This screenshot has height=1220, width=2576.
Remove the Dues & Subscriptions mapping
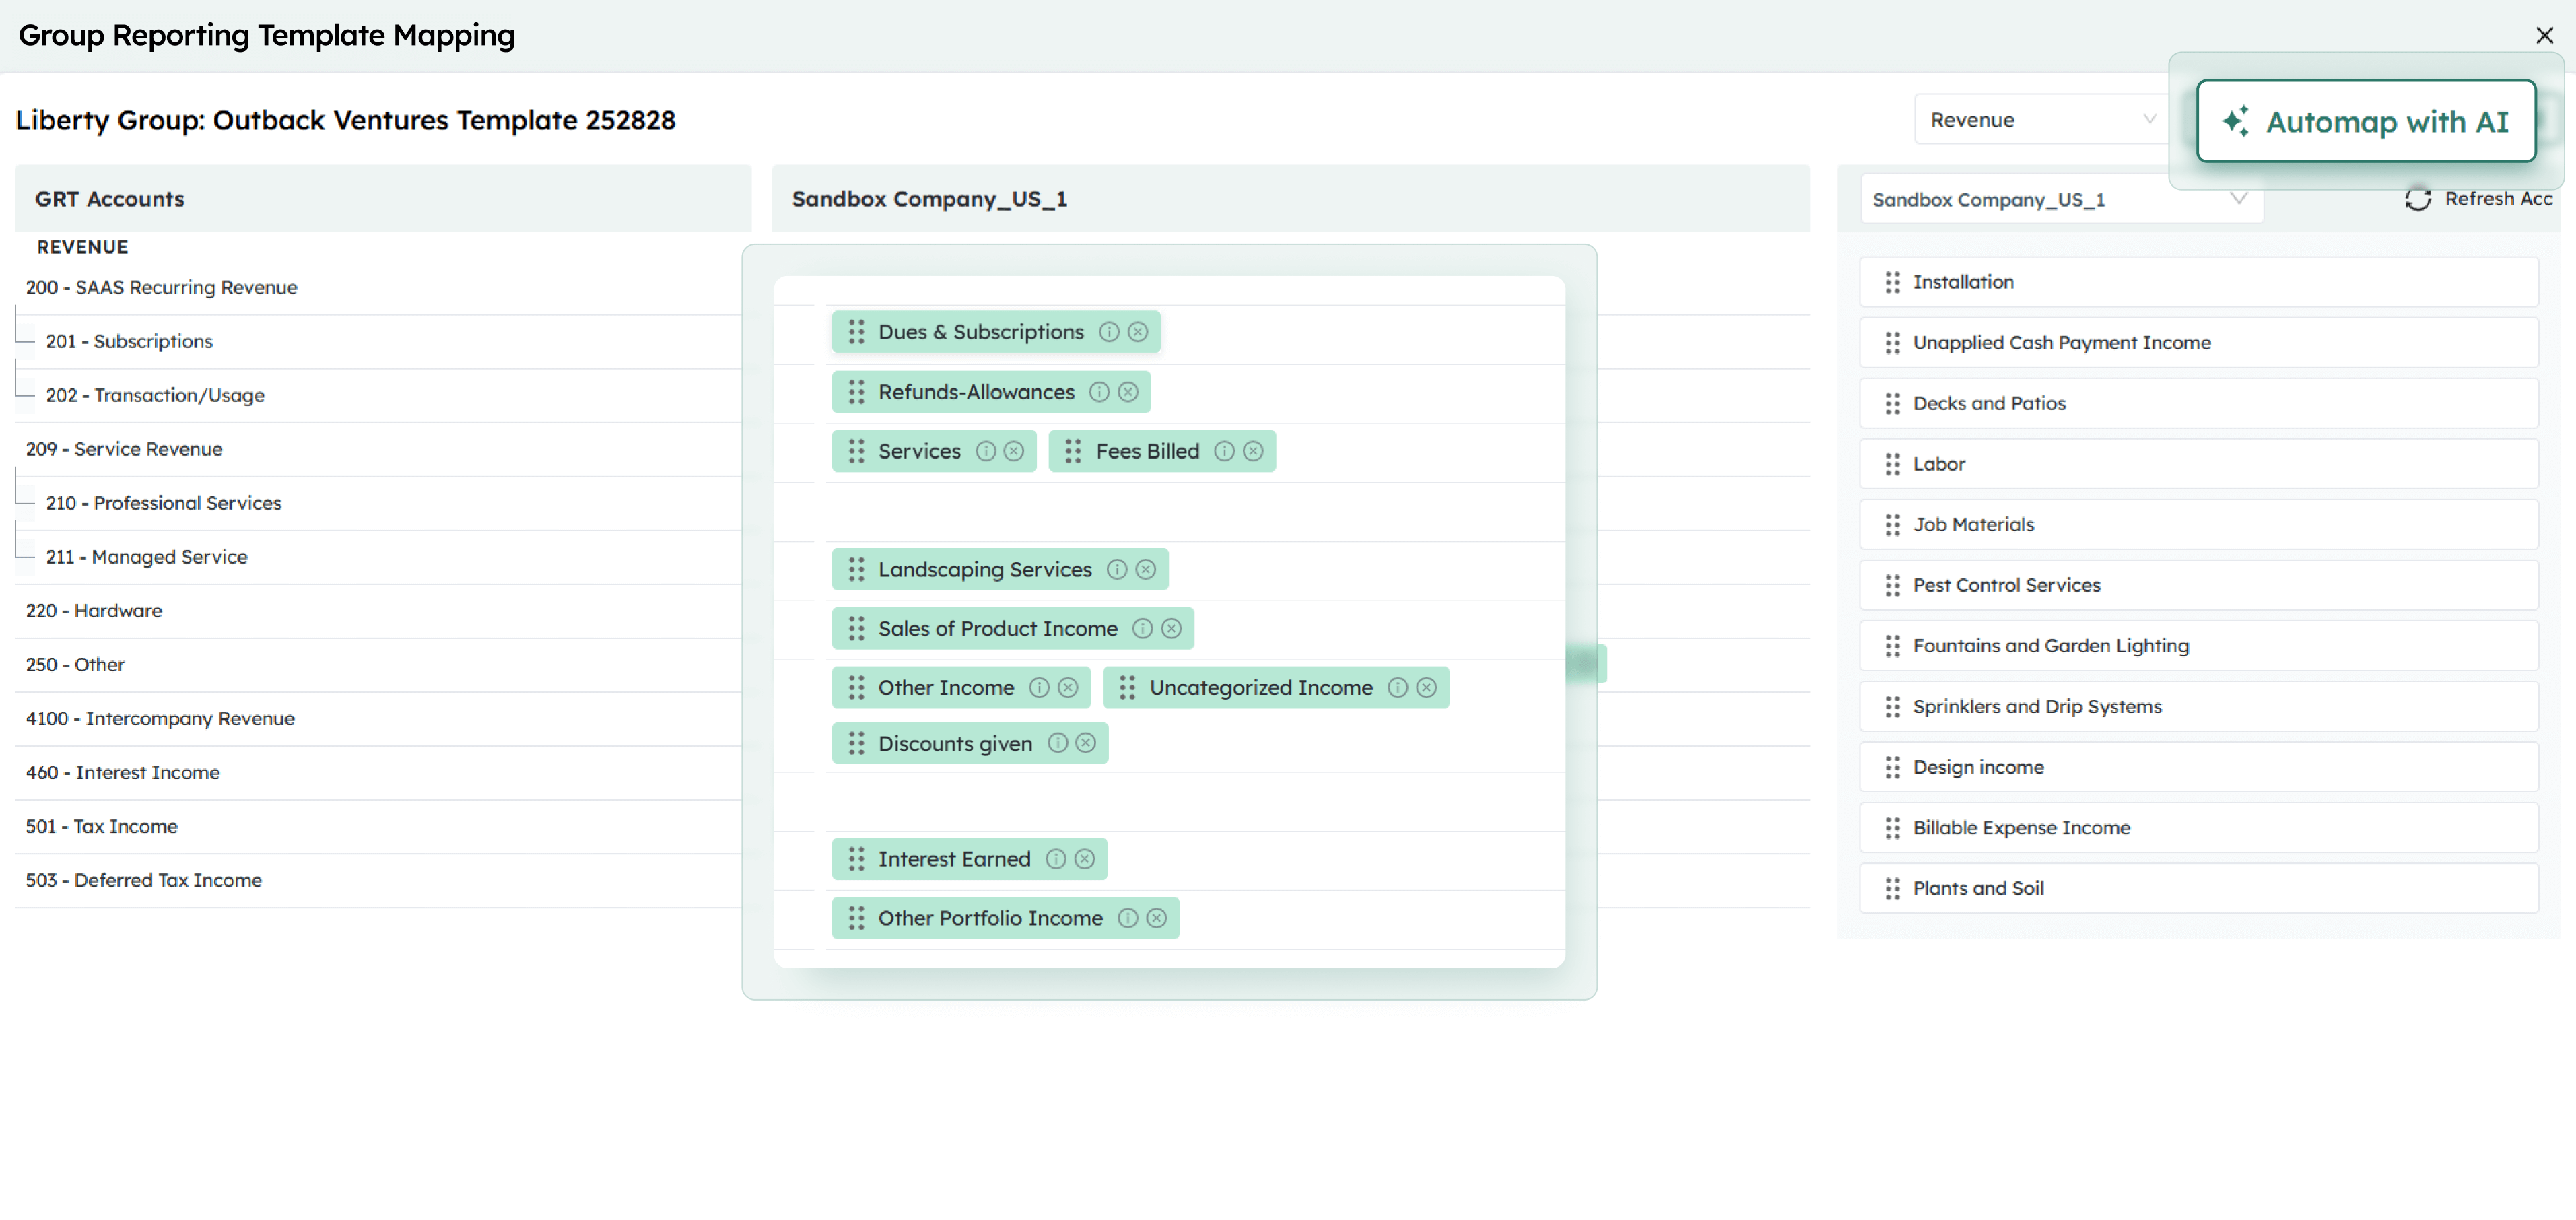pyautogui.click(x=1138, y=332)
